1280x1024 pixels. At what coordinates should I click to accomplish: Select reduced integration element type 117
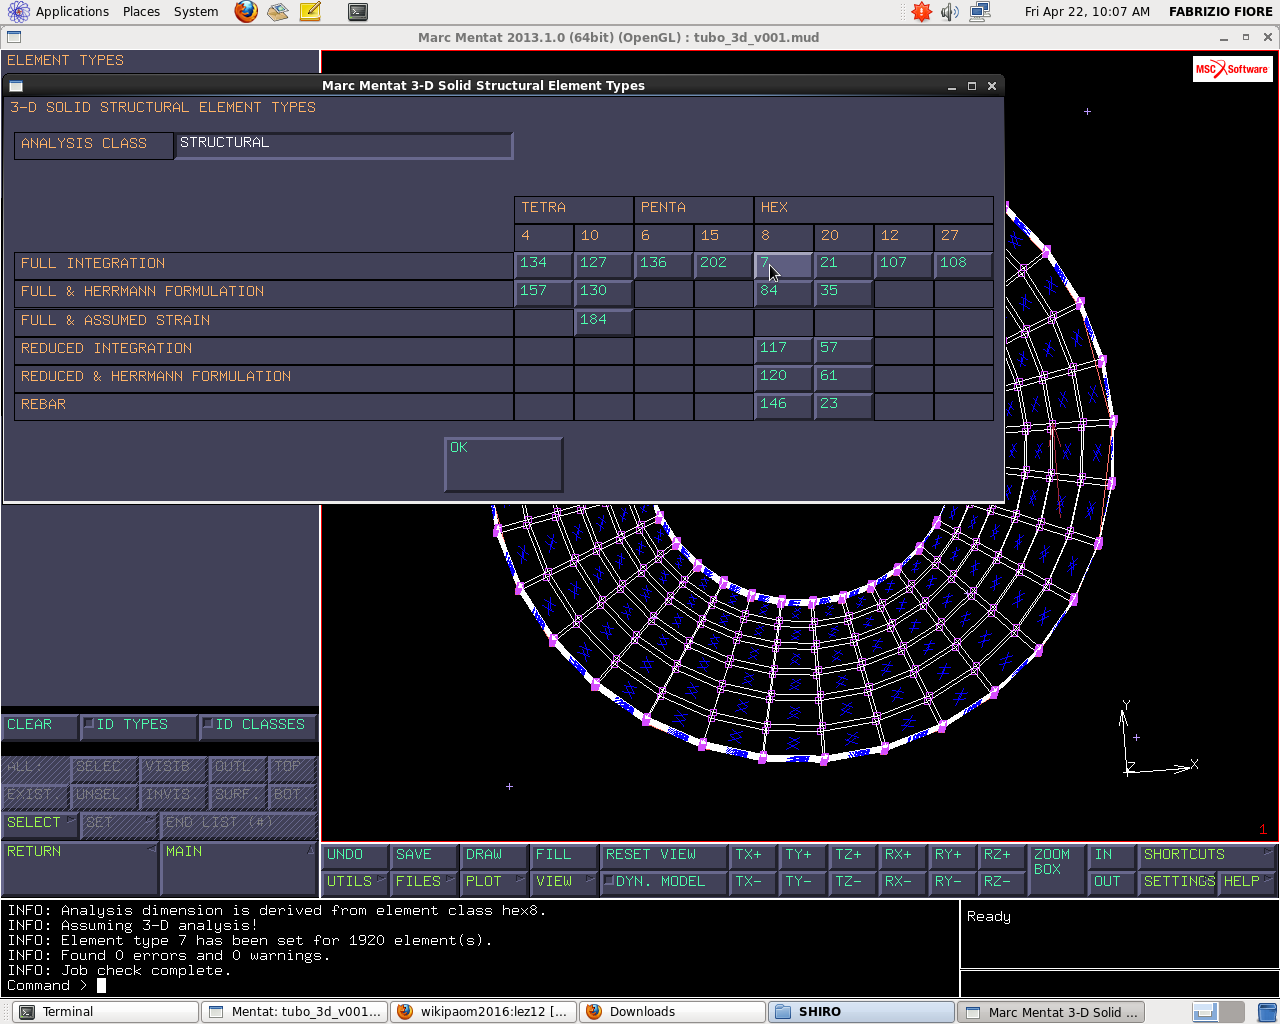[x=783, y=349]
